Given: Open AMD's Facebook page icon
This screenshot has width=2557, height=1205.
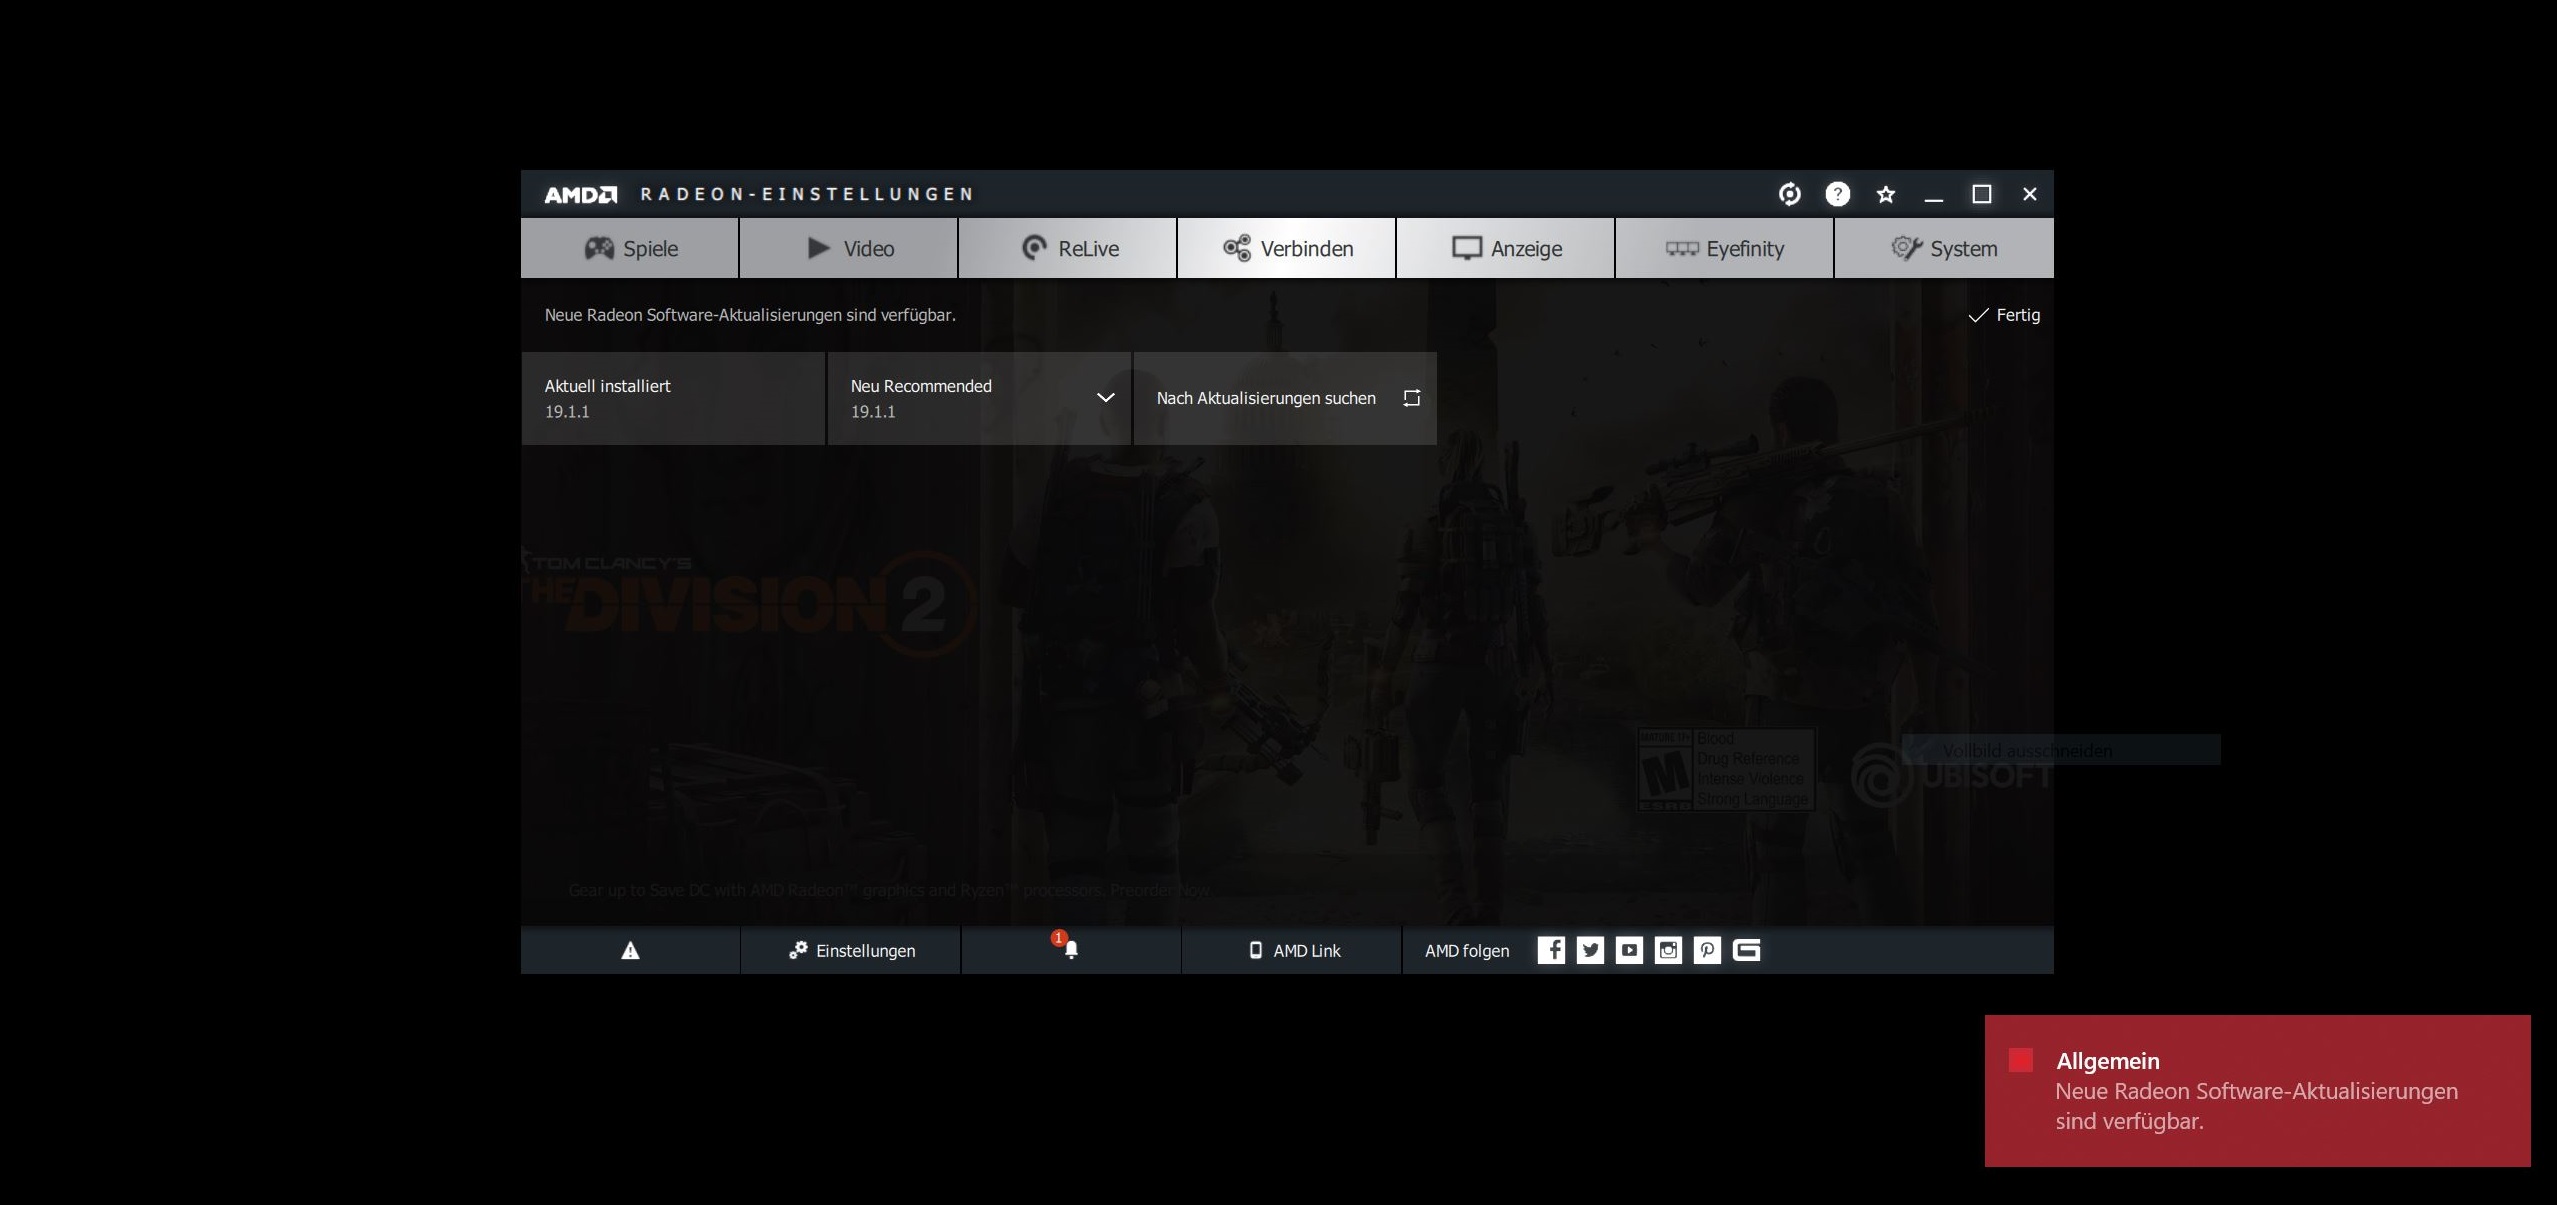Looking at the screenshot, I should click(1551, 950).
